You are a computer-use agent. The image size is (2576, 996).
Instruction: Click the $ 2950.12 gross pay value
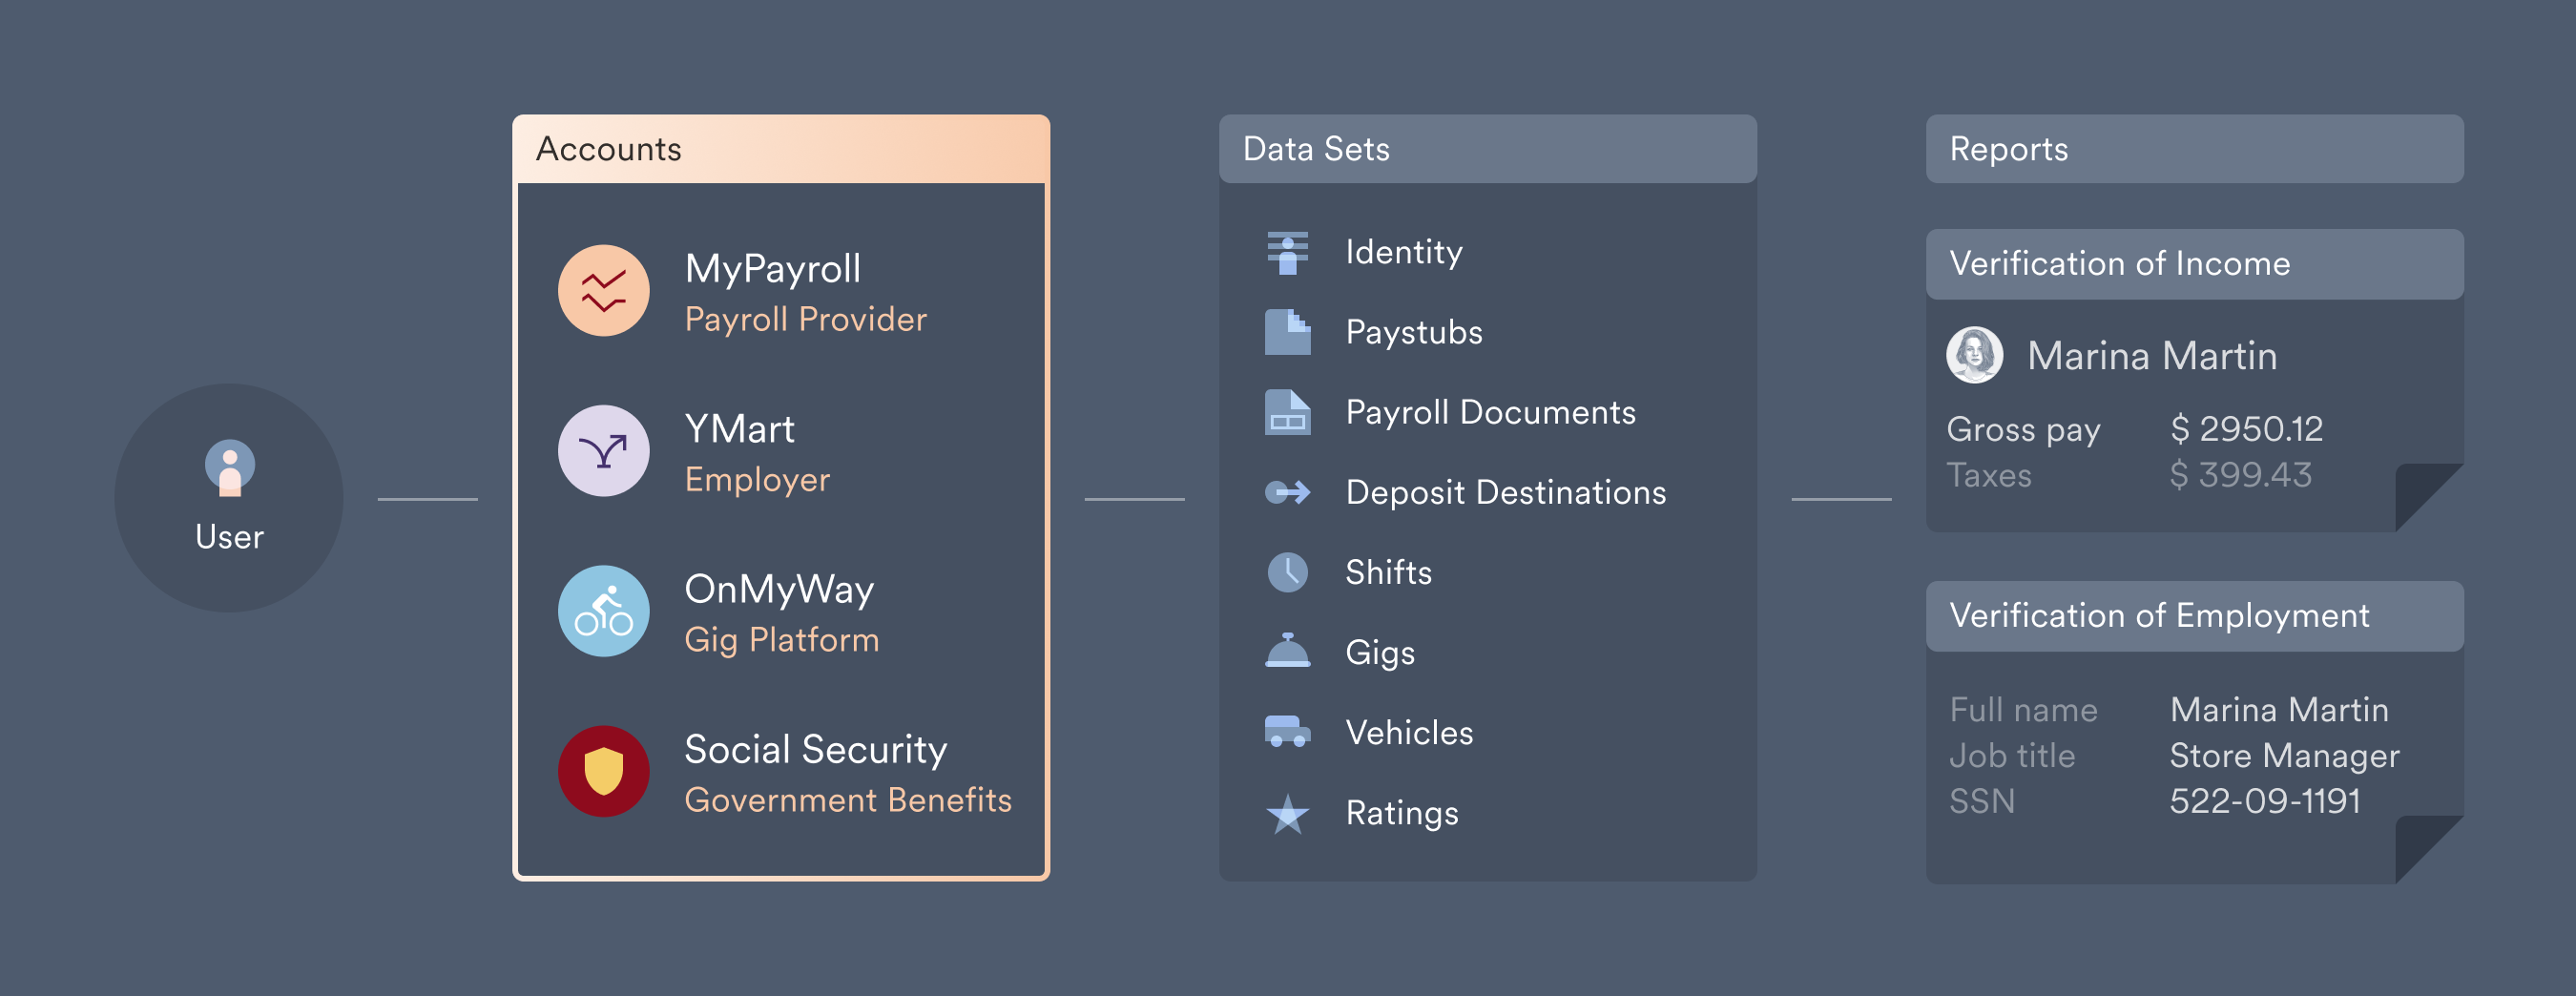coord(2246,429)
